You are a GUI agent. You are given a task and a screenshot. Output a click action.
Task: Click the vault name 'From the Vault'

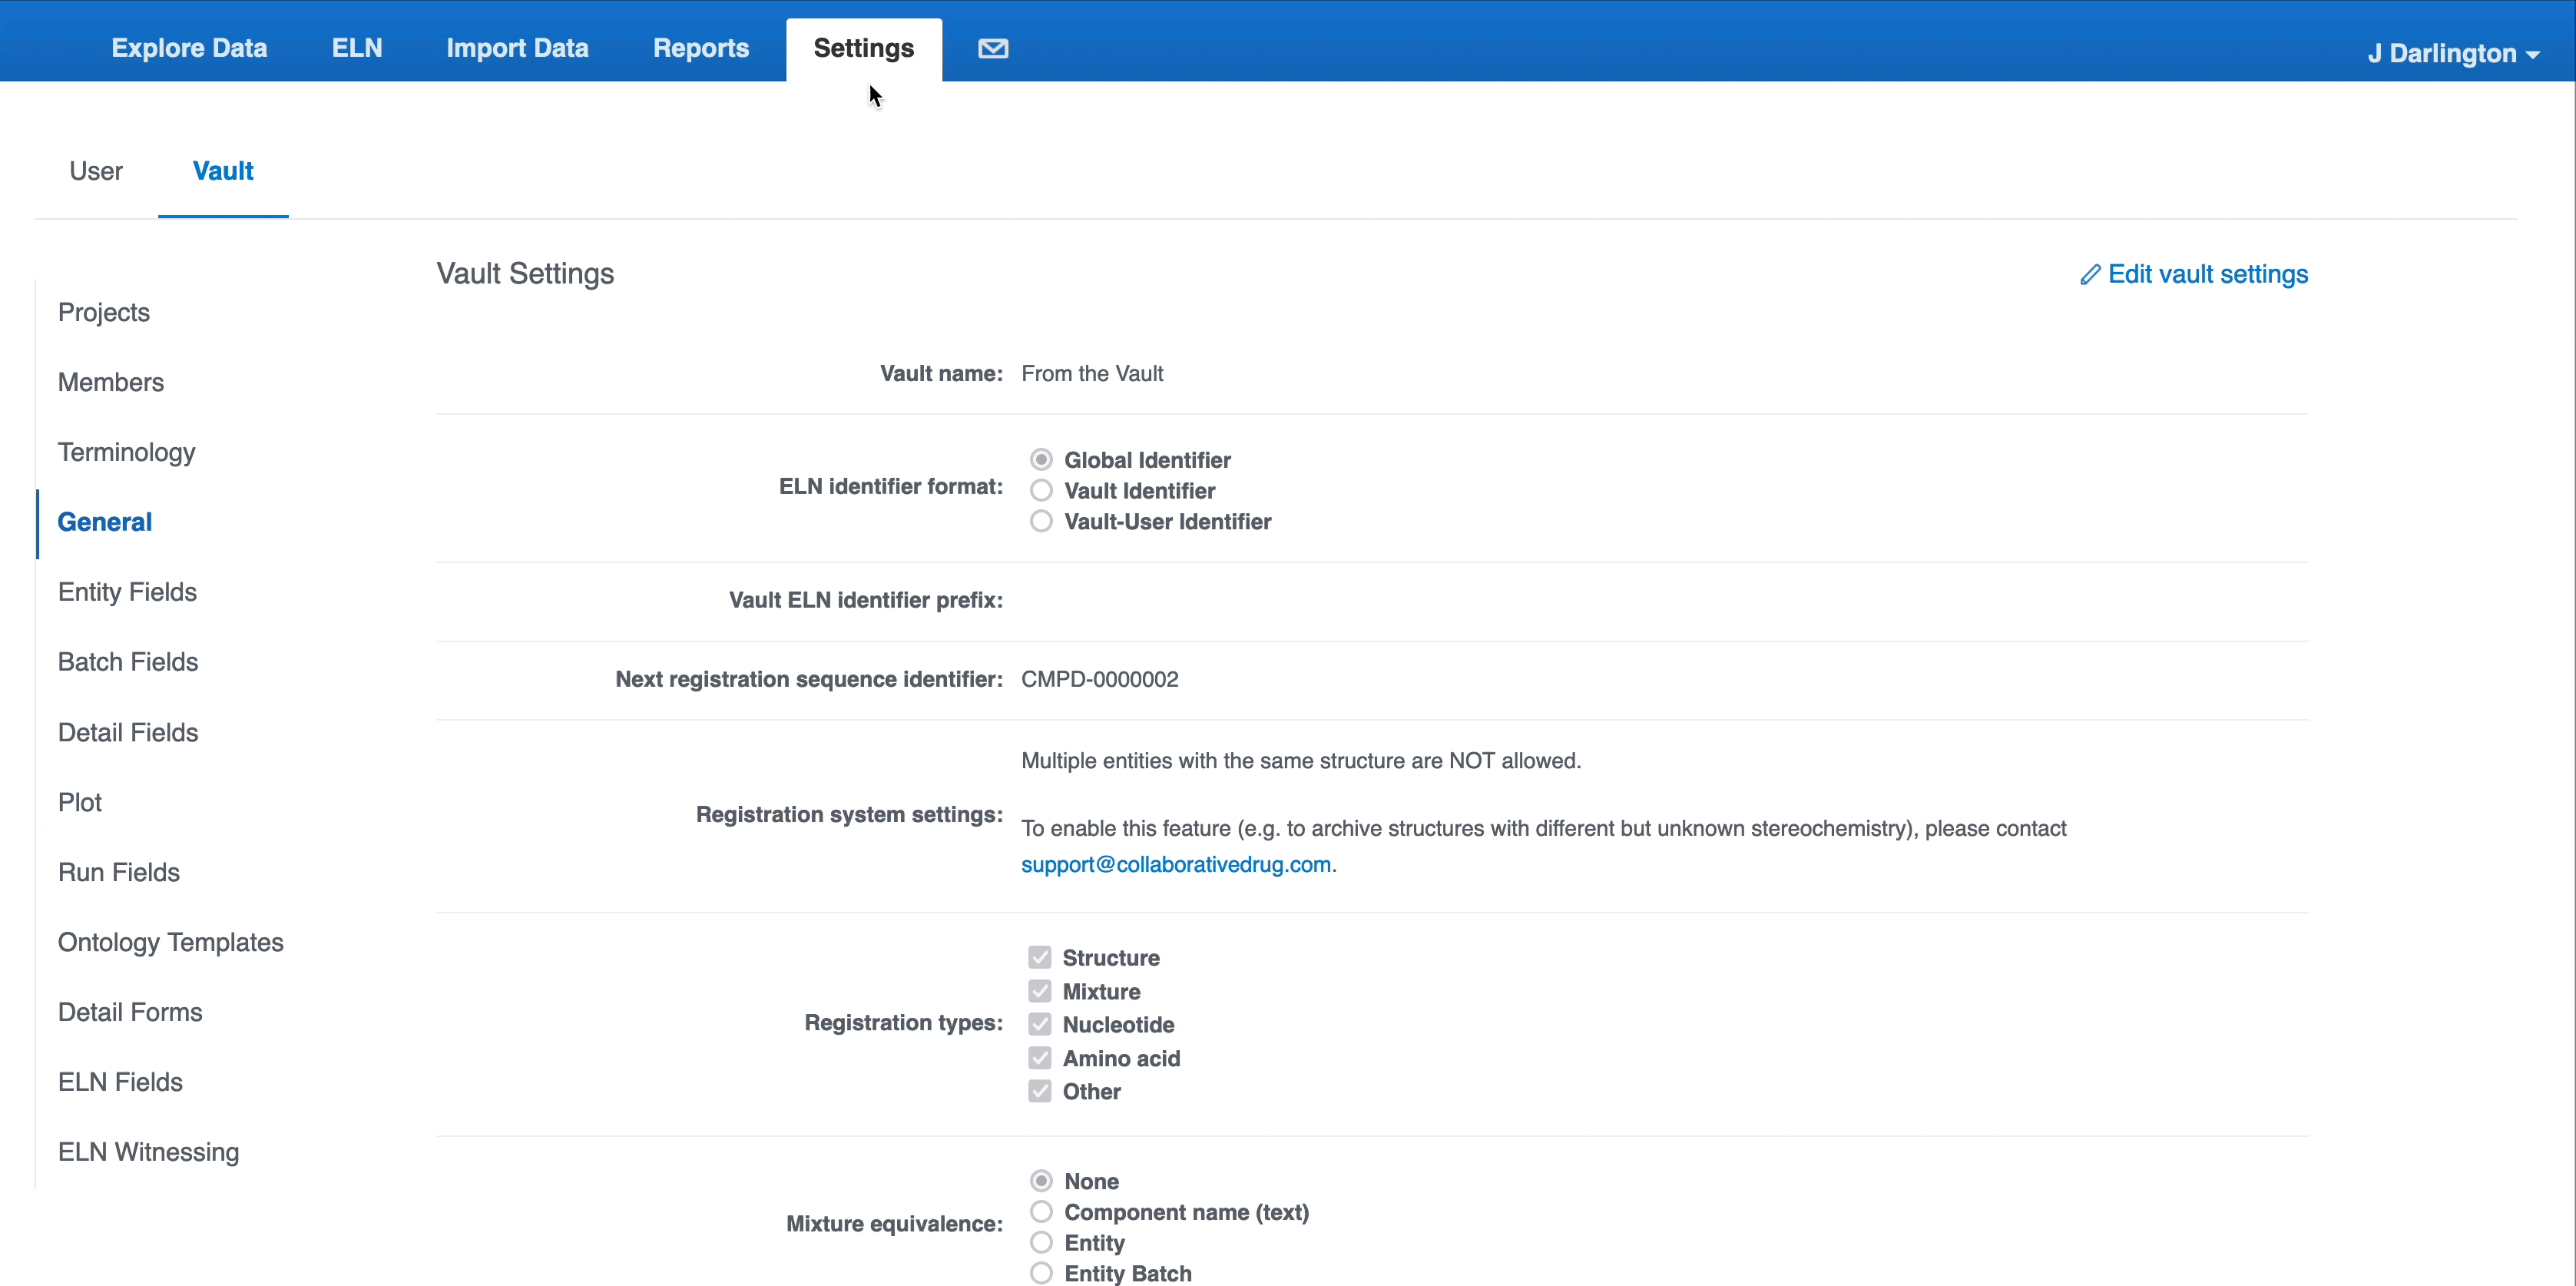(1092, 374)
